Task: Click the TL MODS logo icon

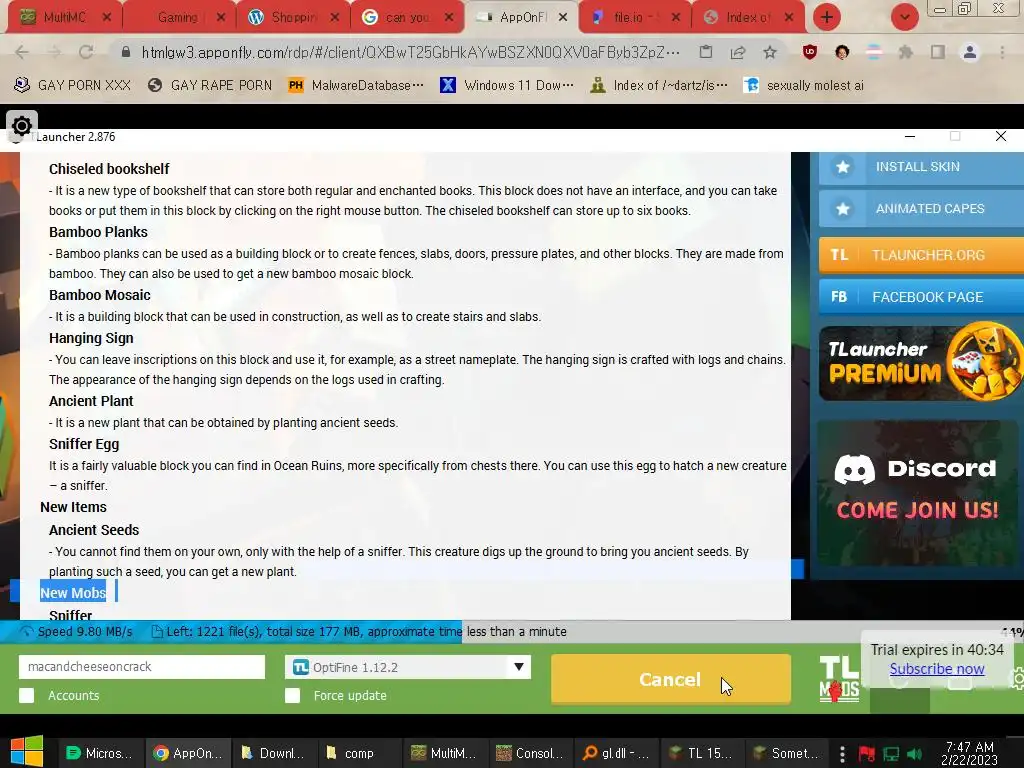Action: point(839,679)
